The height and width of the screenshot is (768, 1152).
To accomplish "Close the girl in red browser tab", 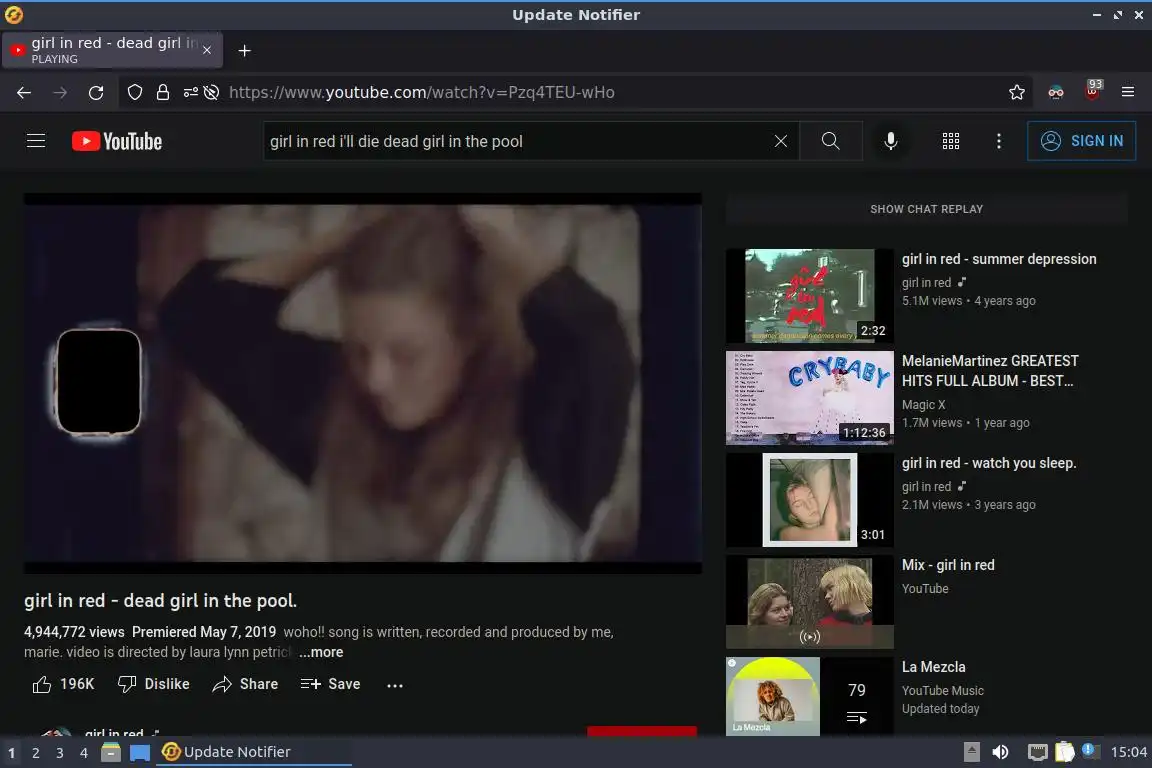I will 207,50.
